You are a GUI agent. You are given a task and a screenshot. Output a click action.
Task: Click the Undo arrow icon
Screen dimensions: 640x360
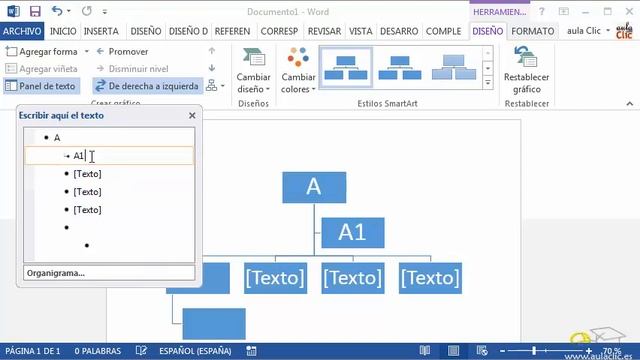click(57, 11)
